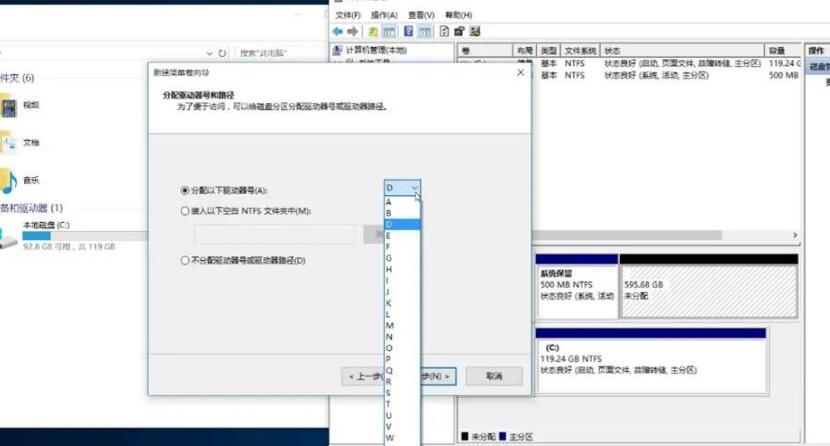Image resolution: width=830 pixels, height=446 pixels.
Task: Sort by the 容量 column header
Action: [782, 50]
